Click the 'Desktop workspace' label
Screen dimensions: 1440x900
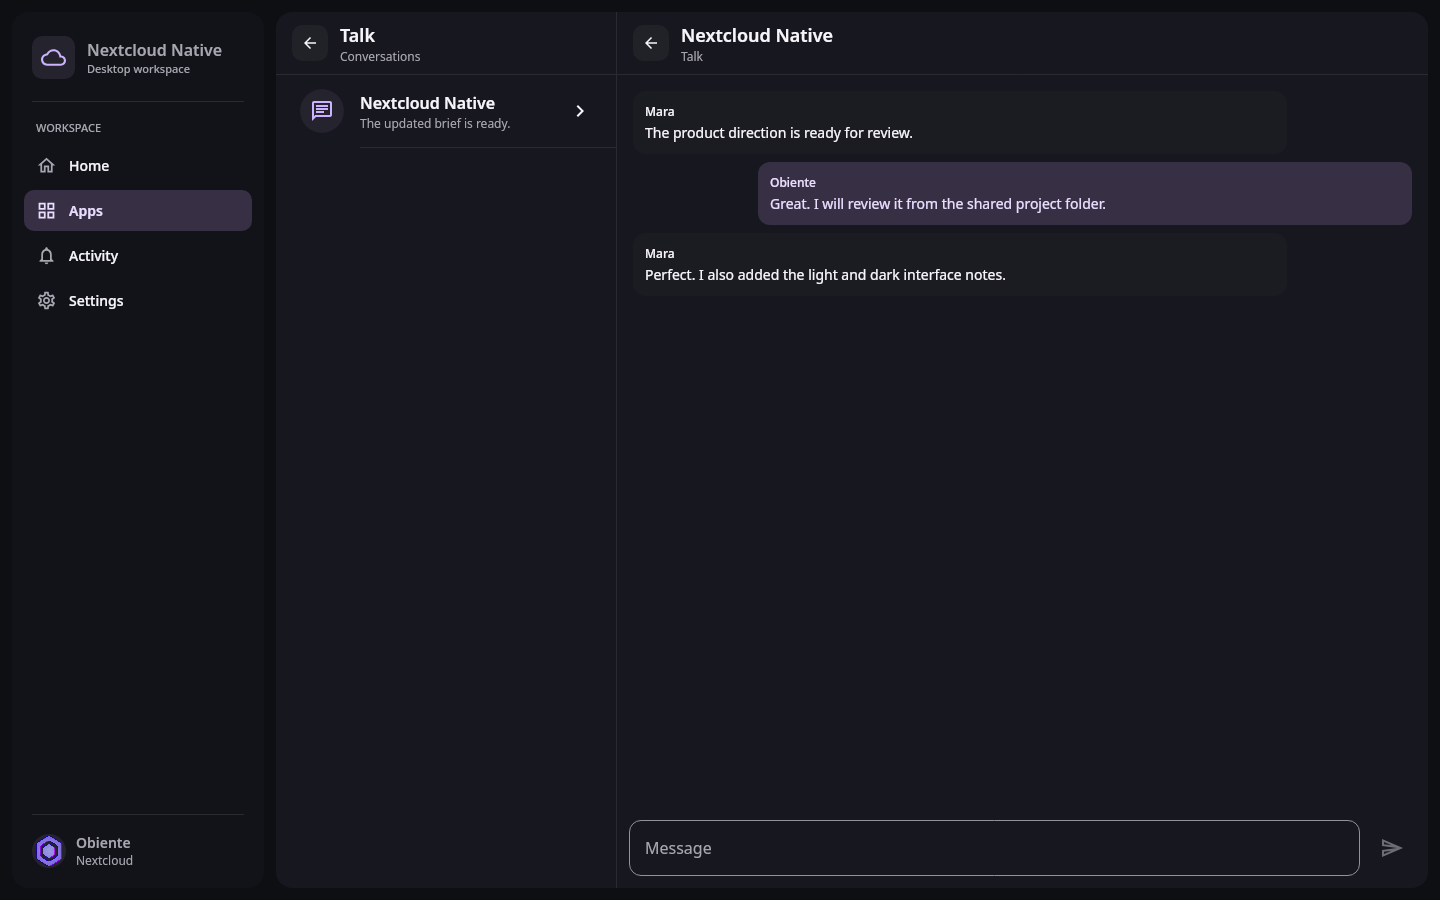pos(138,70)
